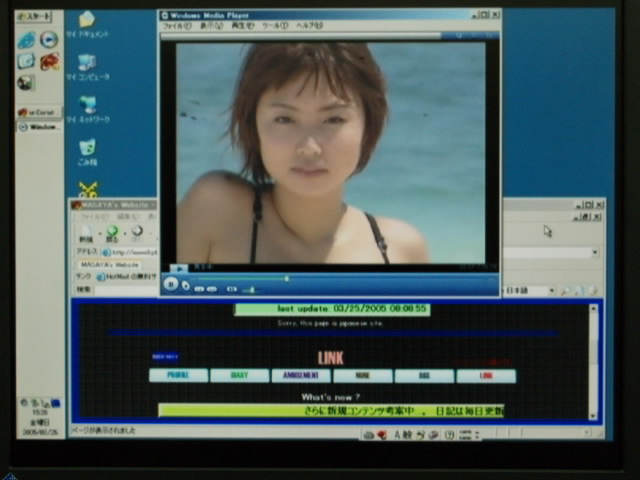Open the Play menu in Media Player
640x480 pixels.
point(242,26)
